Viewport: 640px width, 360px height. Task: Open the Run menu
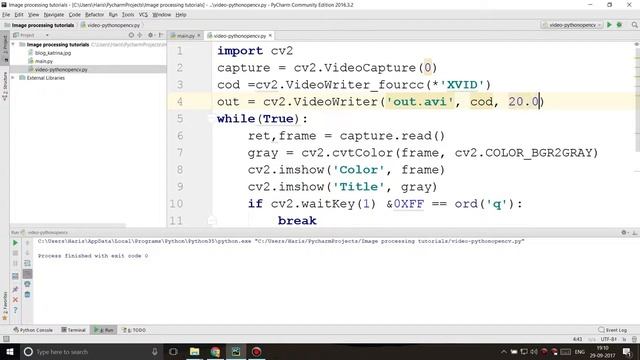(113, 15)
